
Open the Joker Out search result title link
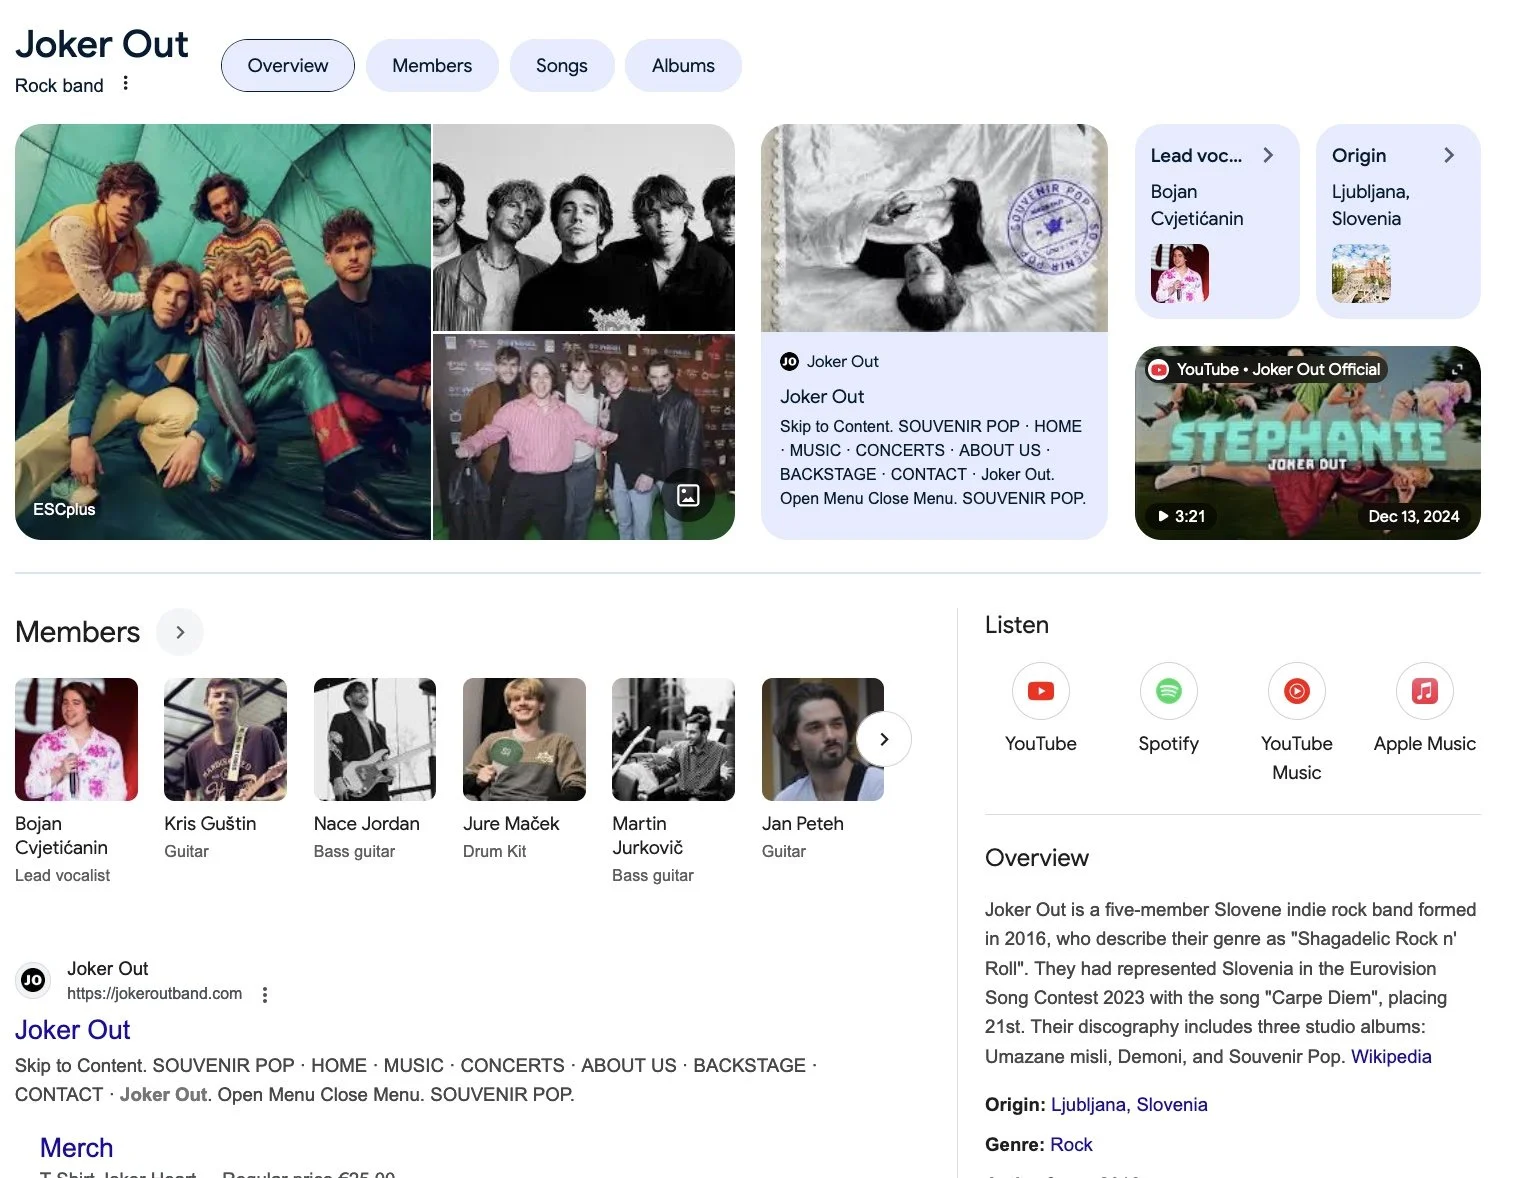pyautogui.click(x=73, y=1030)
